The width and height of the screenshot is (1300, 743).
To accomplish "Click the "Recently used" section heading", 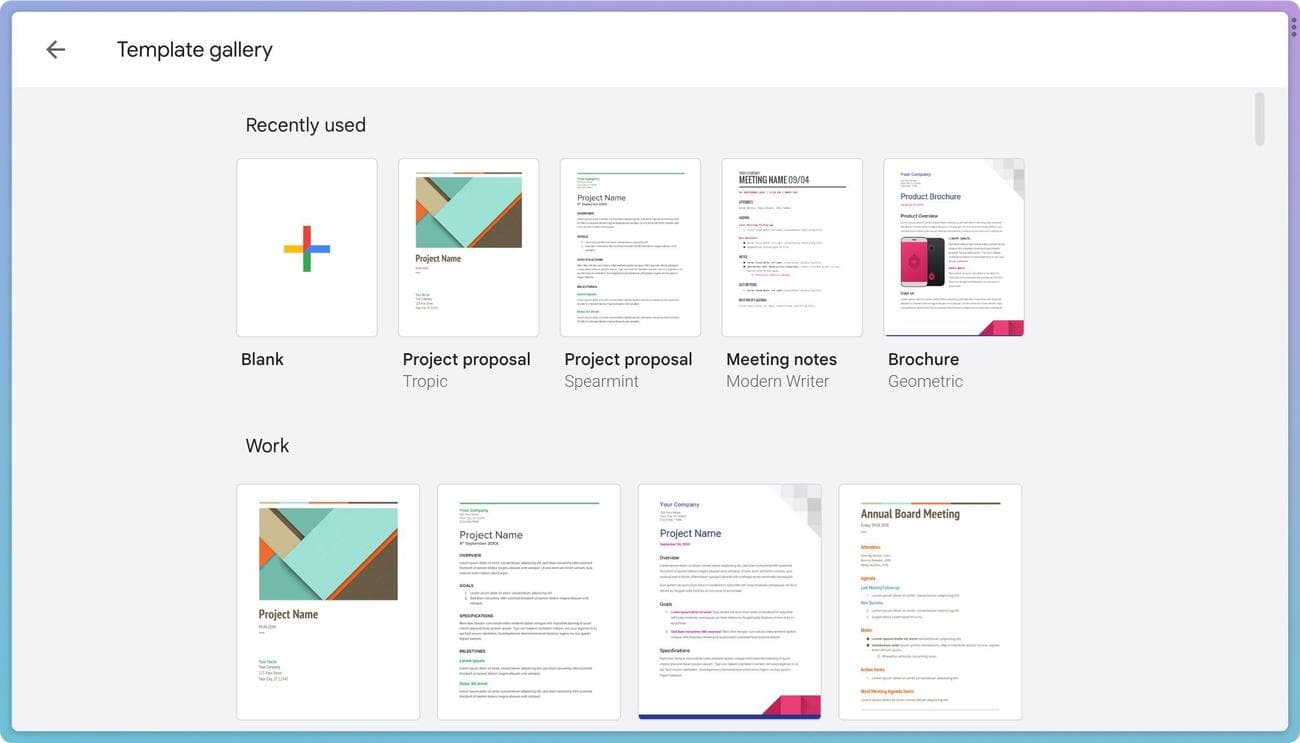I will coord(305,125).
